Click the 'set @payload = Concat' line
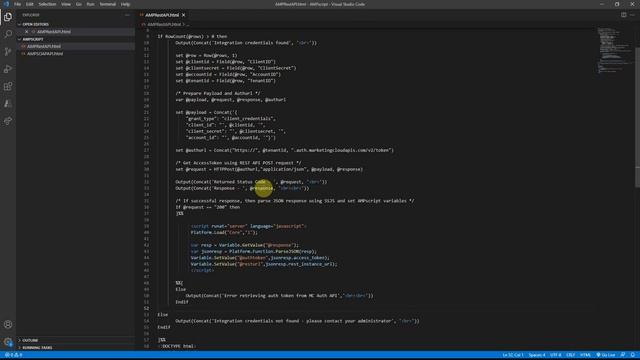Viewport: 640px width, 360px height. pyautogui.click(x=206, y=112)
